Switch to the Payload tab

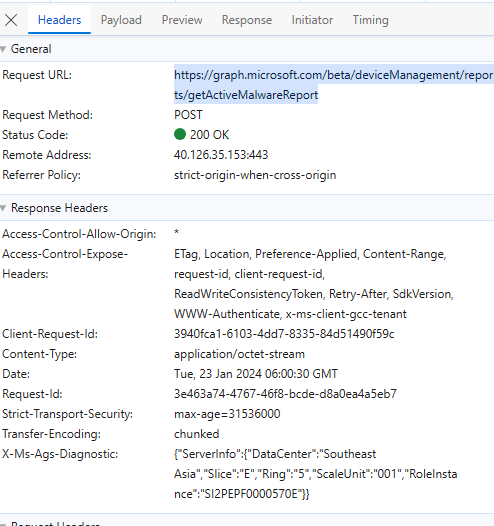[x=121, y=20]
